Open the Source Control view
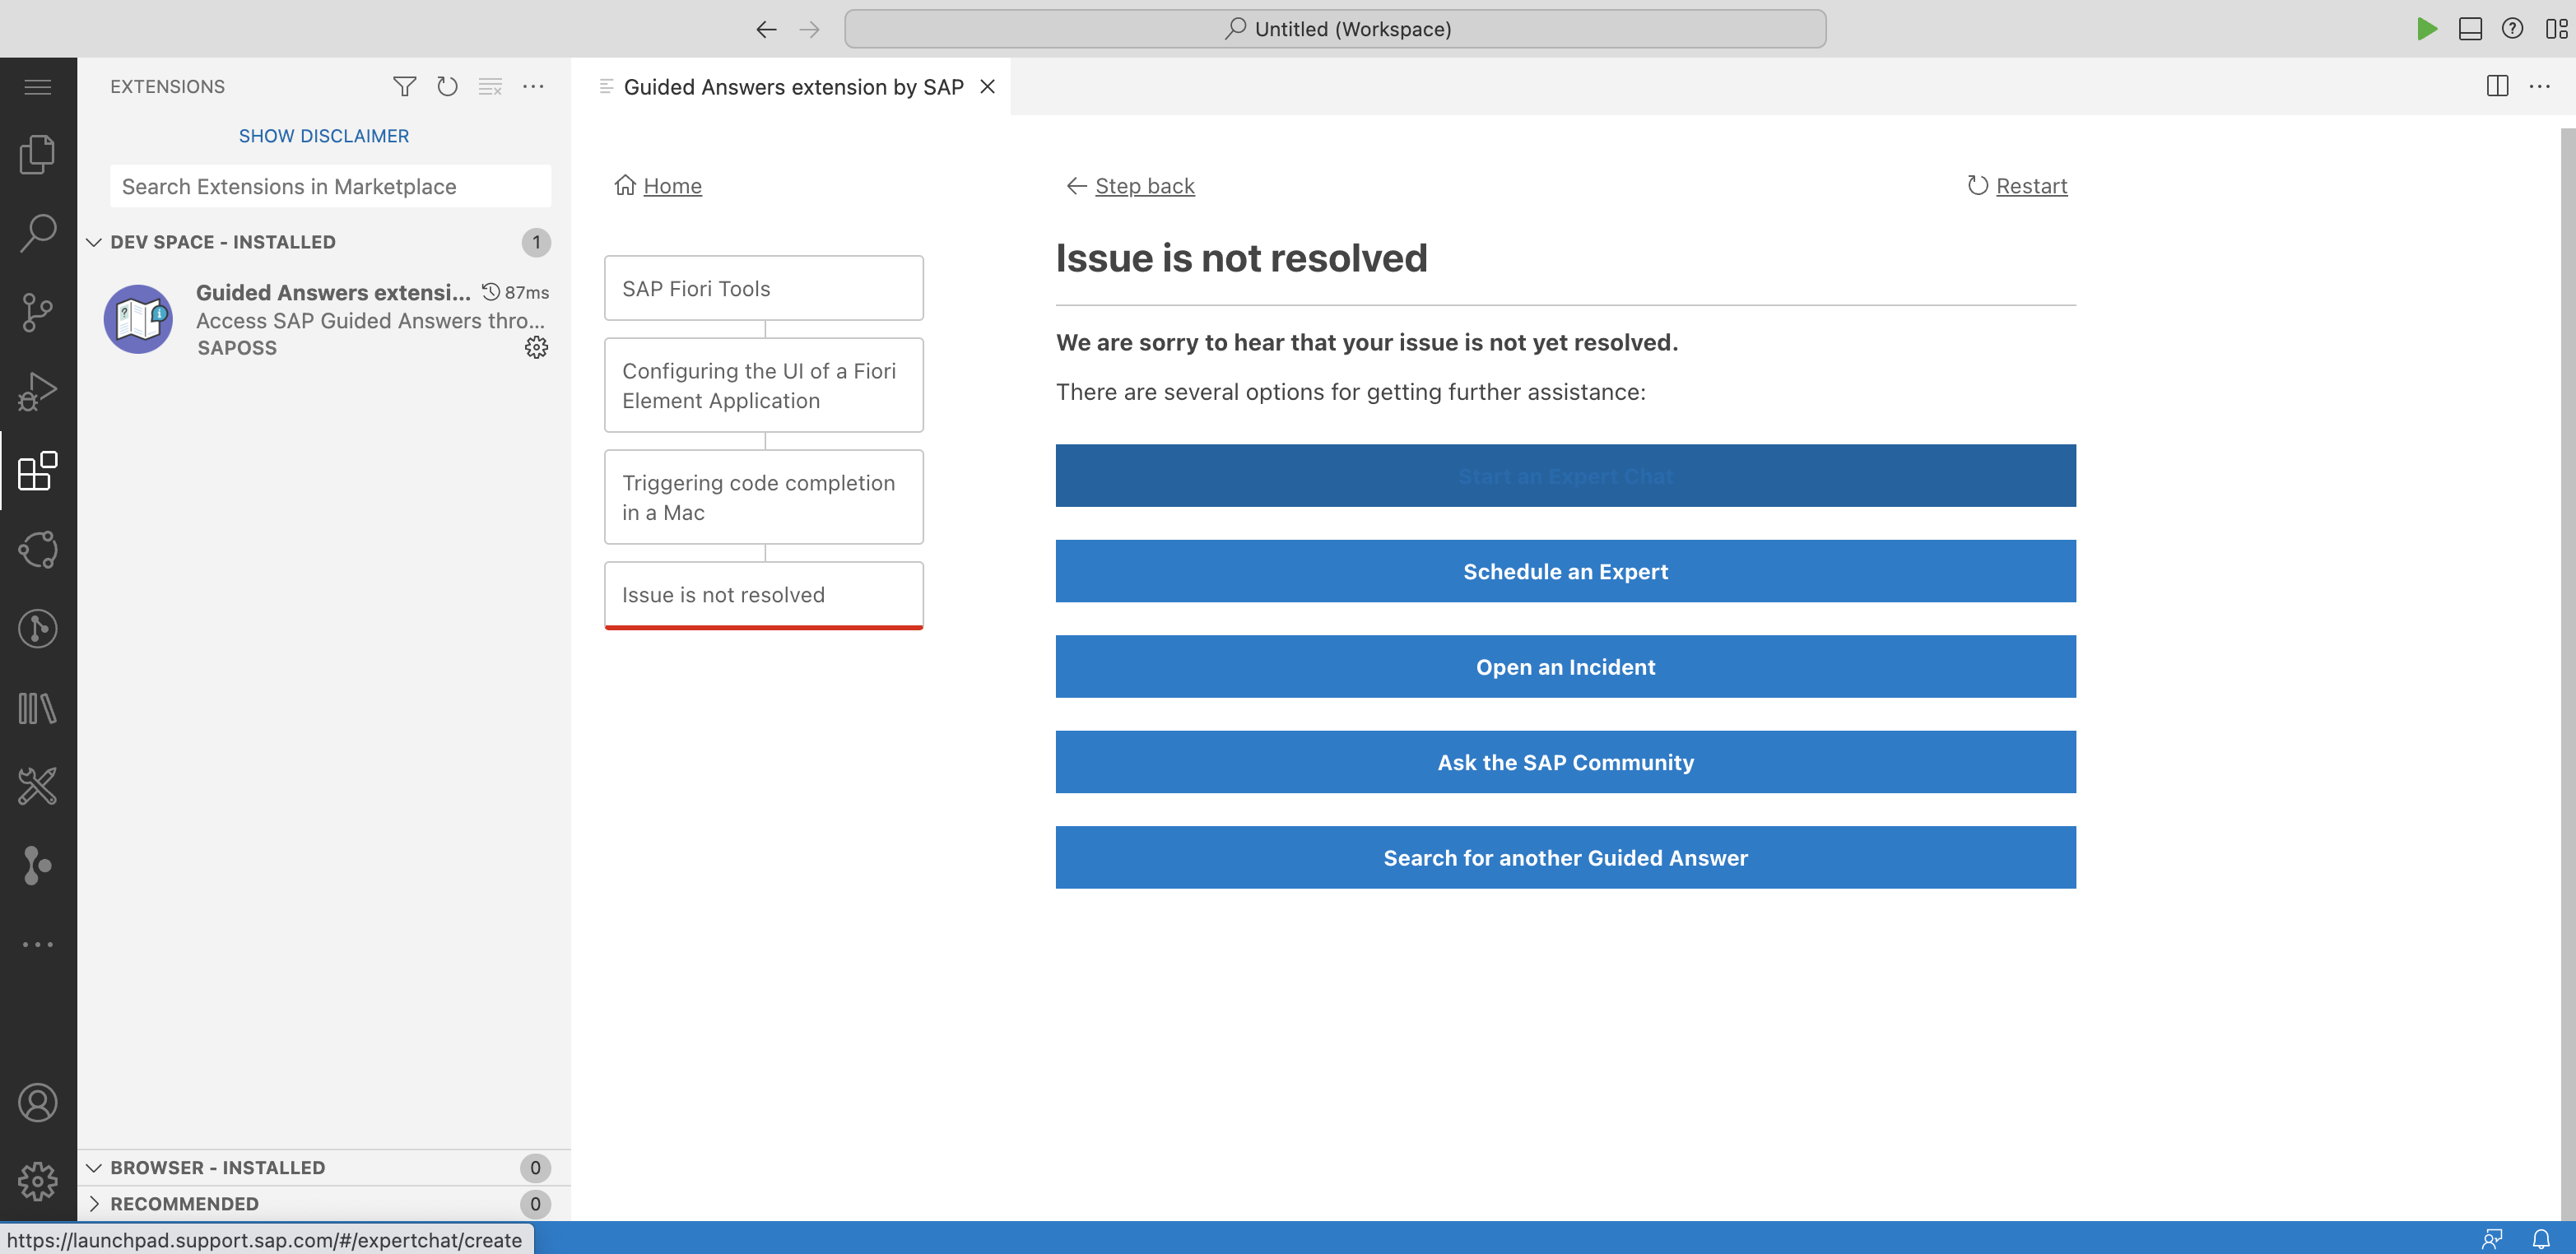The width and height of the screenshot is (2576, 1254). (38, 312)
